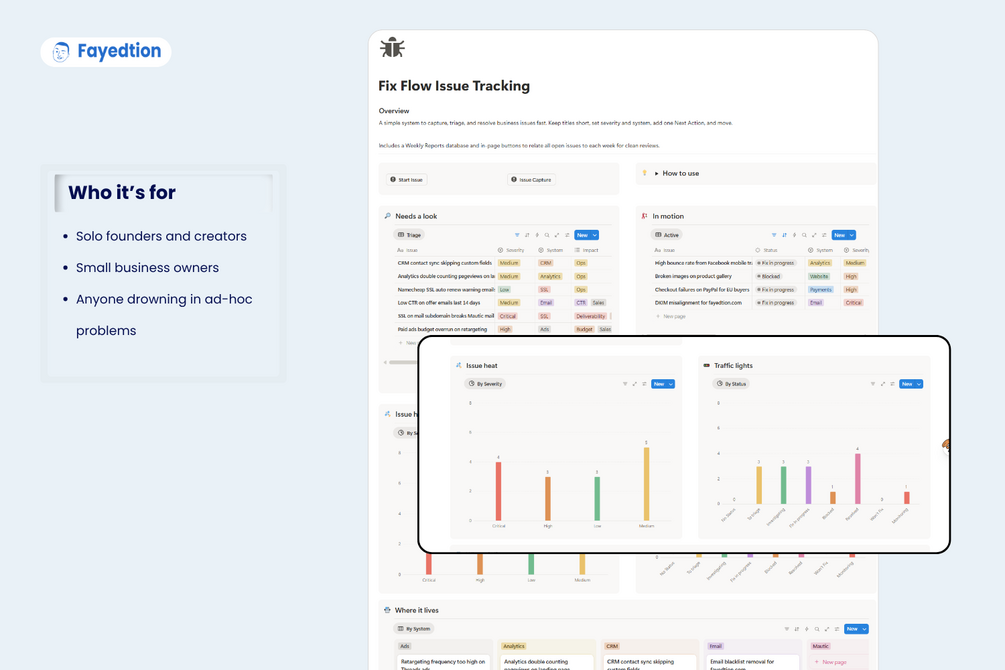Open view settings icon in Where it lives
The height and width of the screenshot is (670, 1005).
coord(837,629)
